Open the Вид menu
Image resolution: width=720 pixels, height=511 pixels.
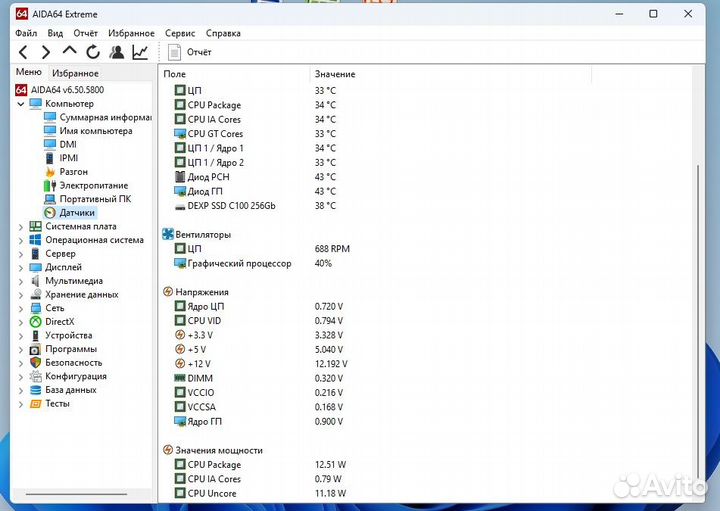(x=55, y=33)
